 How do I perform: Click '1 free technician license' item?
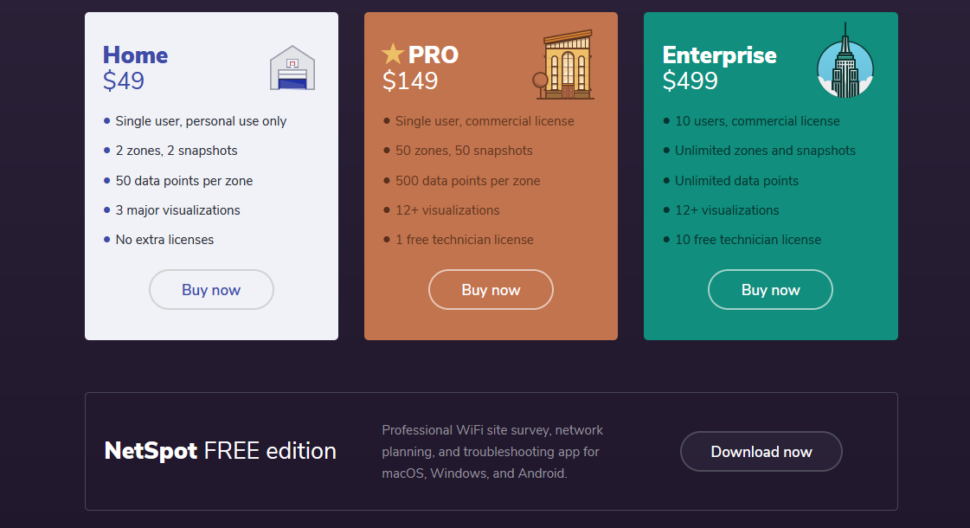[465, 240]
